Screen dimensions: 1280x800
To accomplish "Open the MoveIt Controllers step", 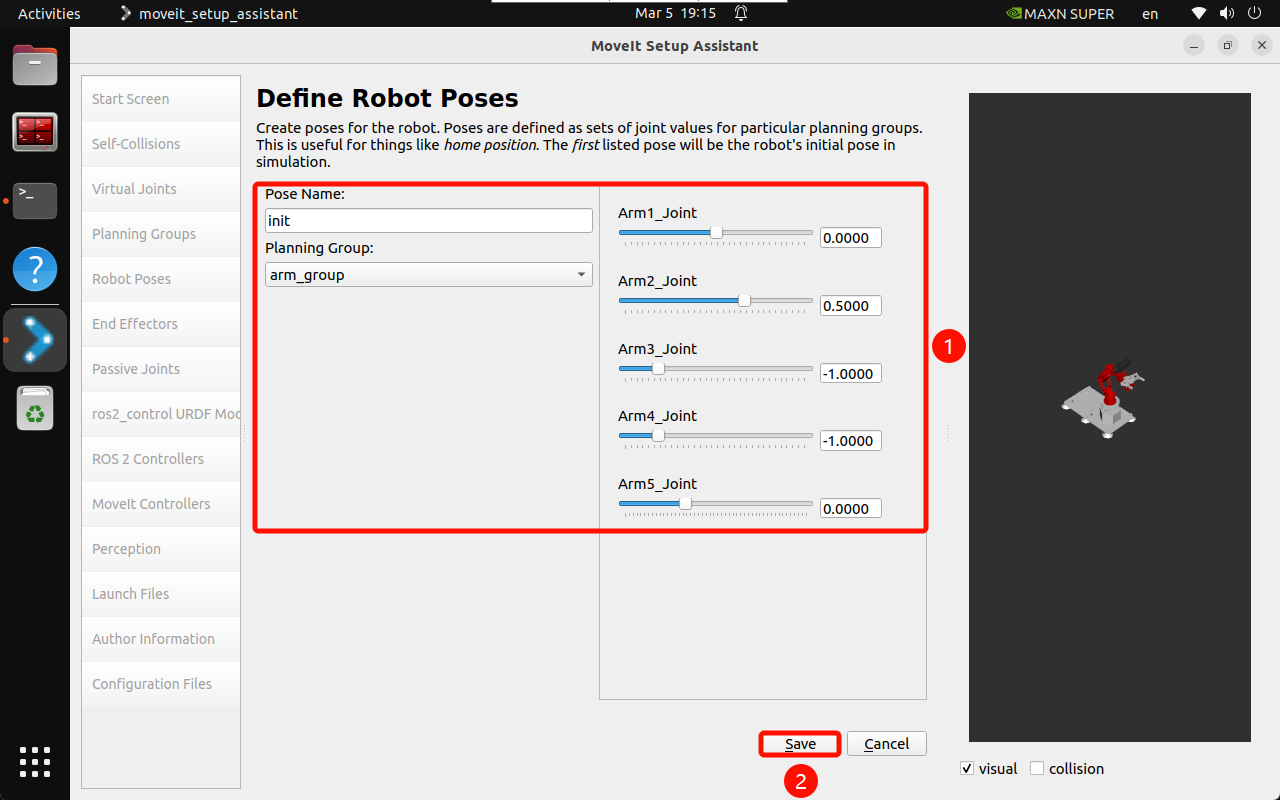I will (x=161, y=504).
